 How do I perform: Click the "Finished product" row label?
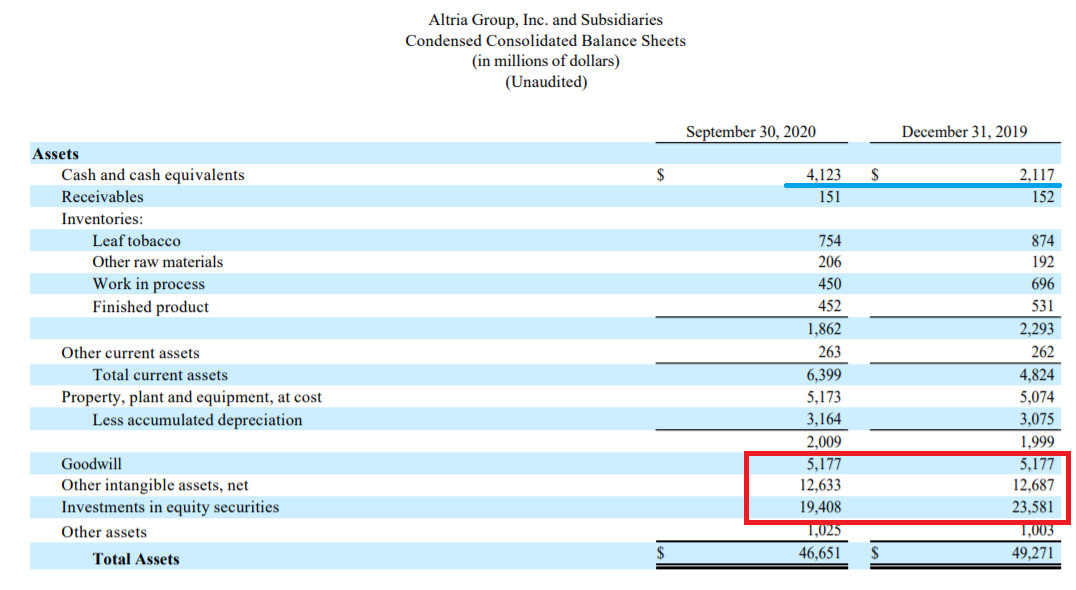pyautogui.click(x=151, y=307)
